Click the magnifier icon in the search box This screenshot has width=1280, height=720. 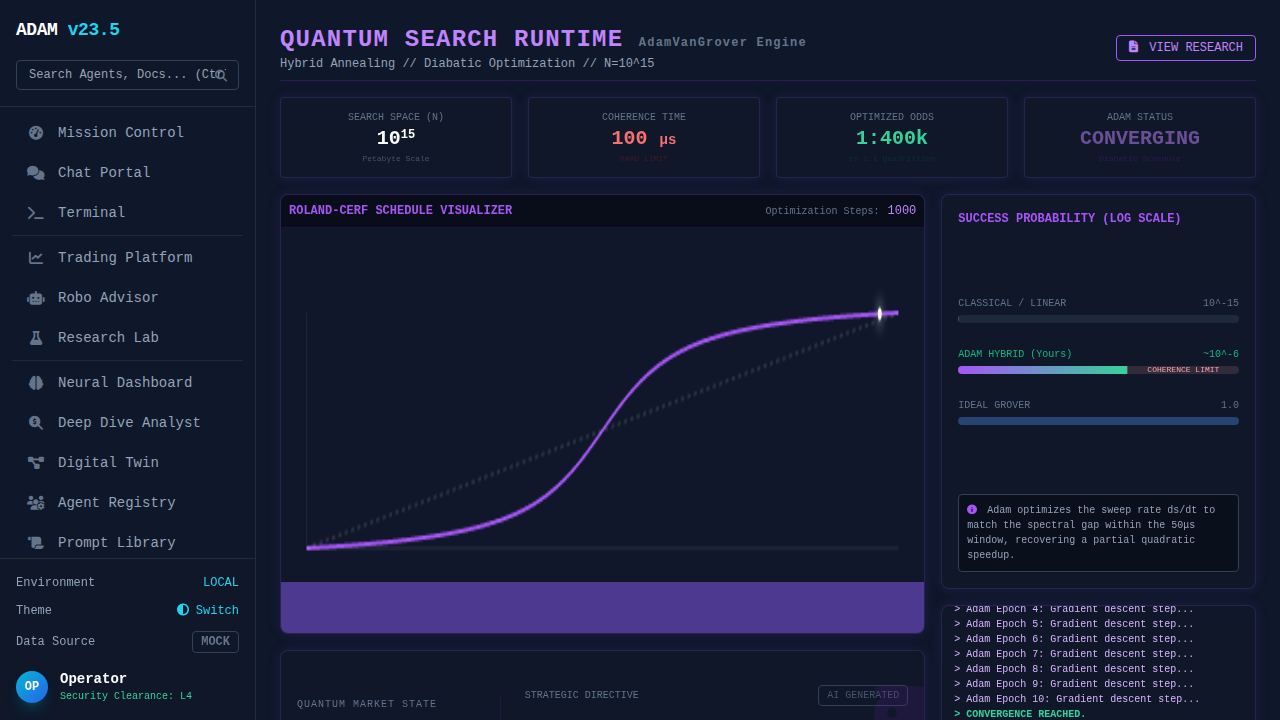click(x=221, y=75)
